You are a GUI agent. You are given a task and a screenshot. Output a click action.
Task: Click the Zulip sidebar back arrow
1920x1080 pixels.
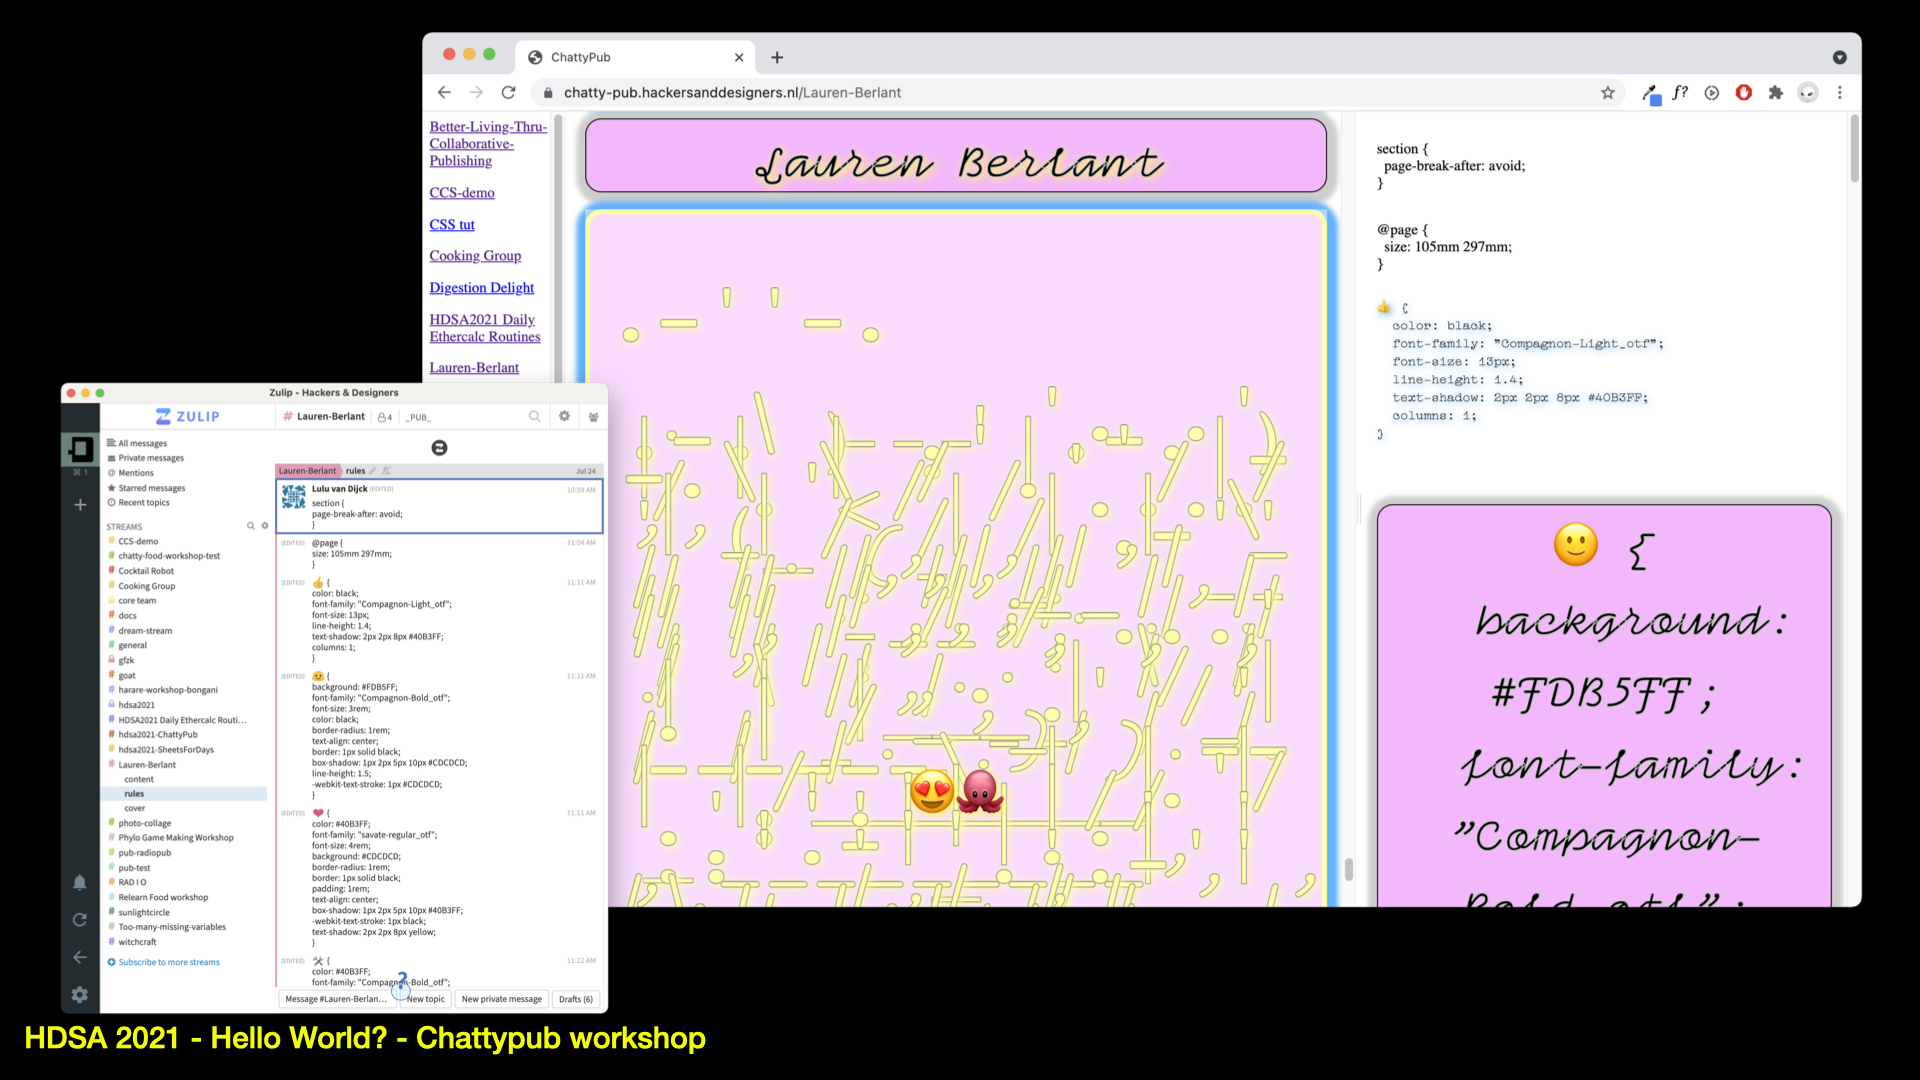tap(79, 957)
